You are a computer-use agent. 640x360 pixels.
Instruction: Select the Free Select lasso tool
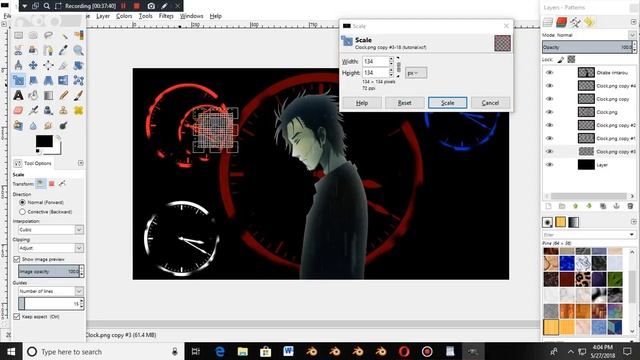(48, 36)
